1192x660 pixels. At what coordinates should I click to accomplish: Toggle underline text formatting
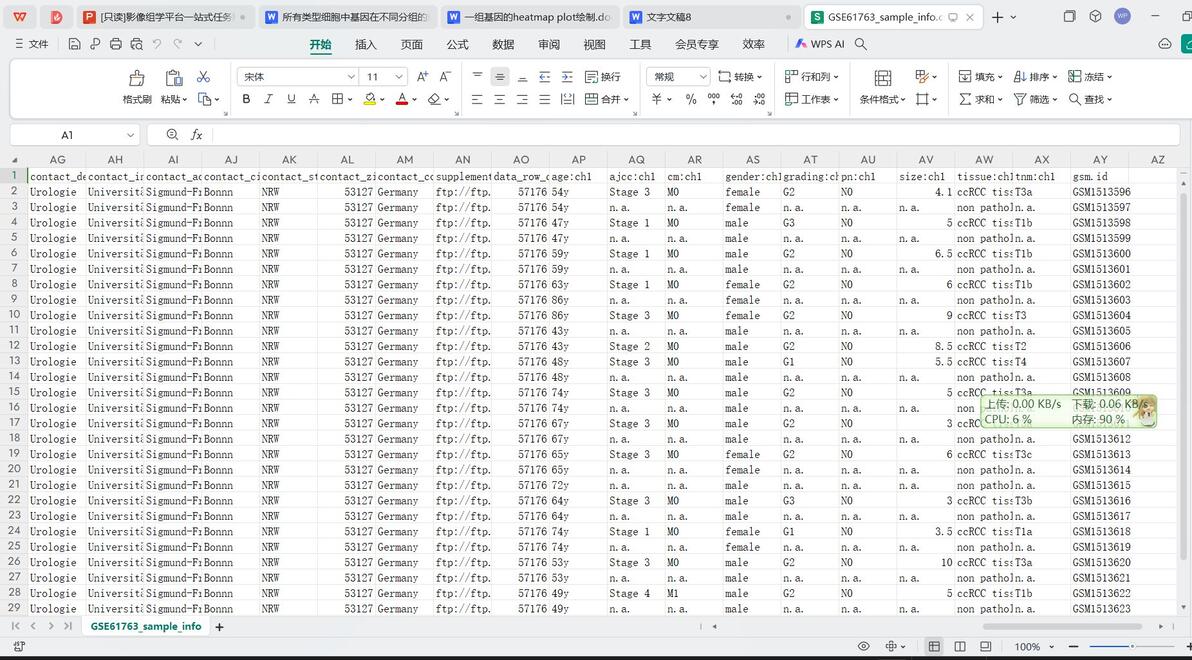(x=290, y=100)
